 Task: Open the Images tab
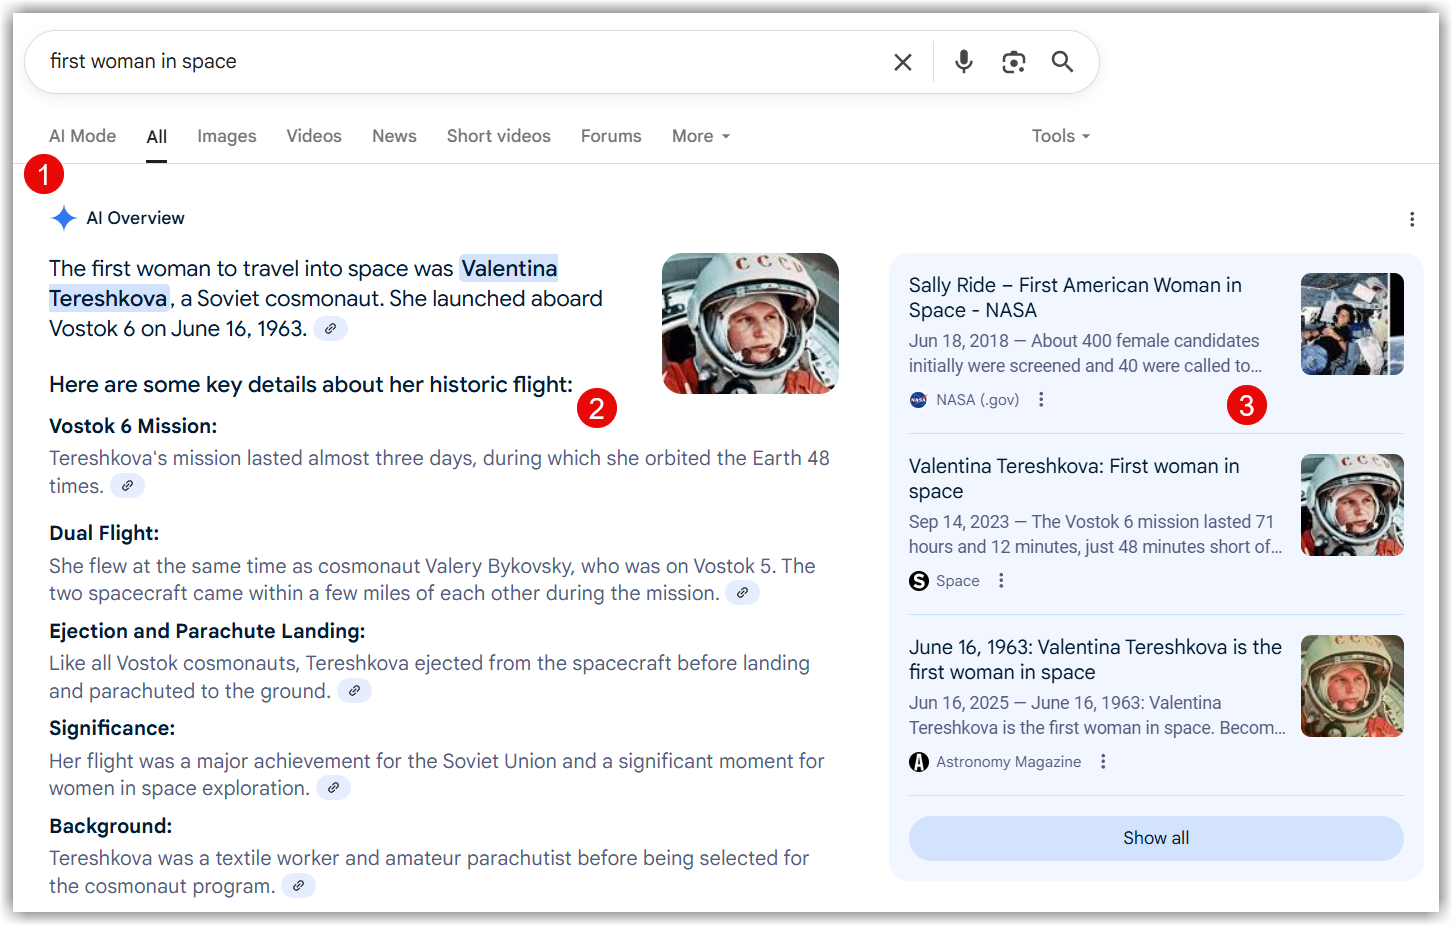point(227,136)
